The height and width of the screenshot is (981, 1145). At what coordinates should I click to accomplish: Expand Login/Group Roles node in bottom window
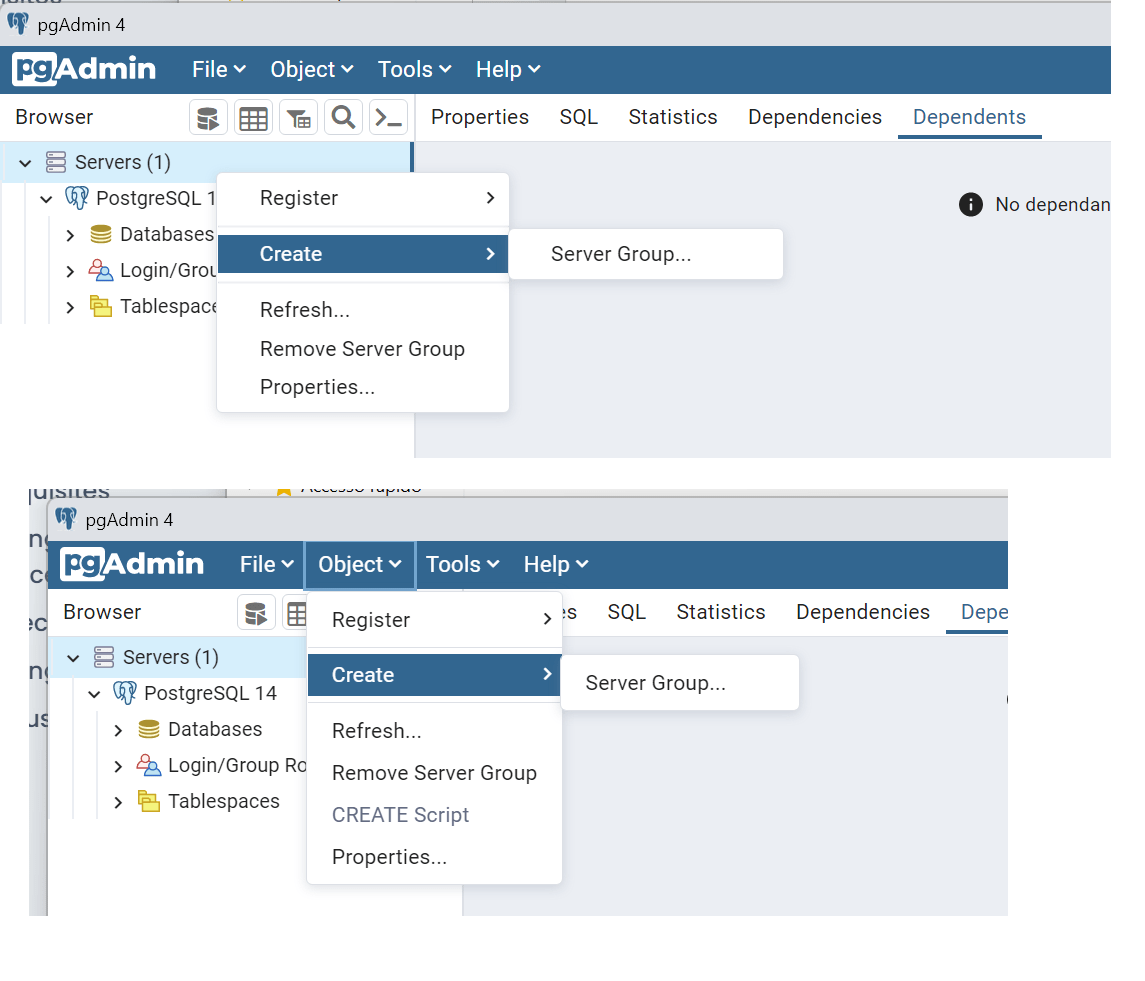click(x=118, y=766)
